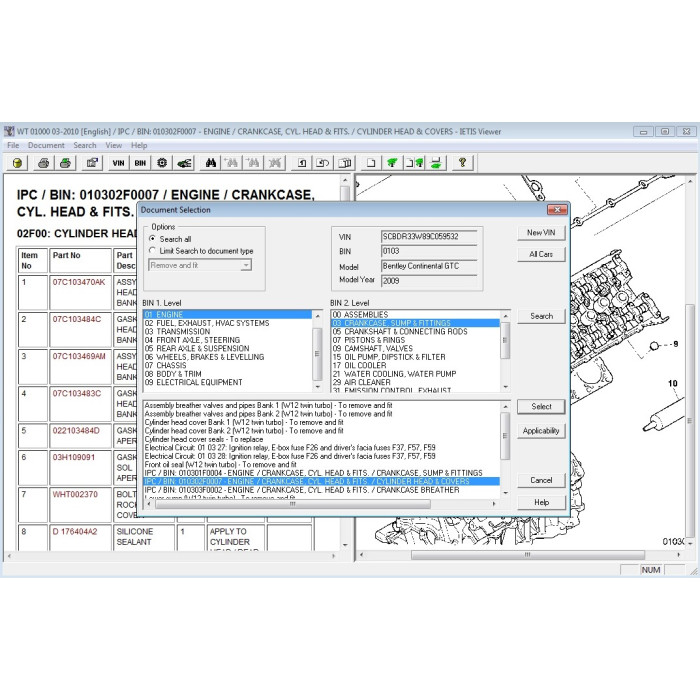
Task: Click the Select button
Action: click(x=541, y=407)
